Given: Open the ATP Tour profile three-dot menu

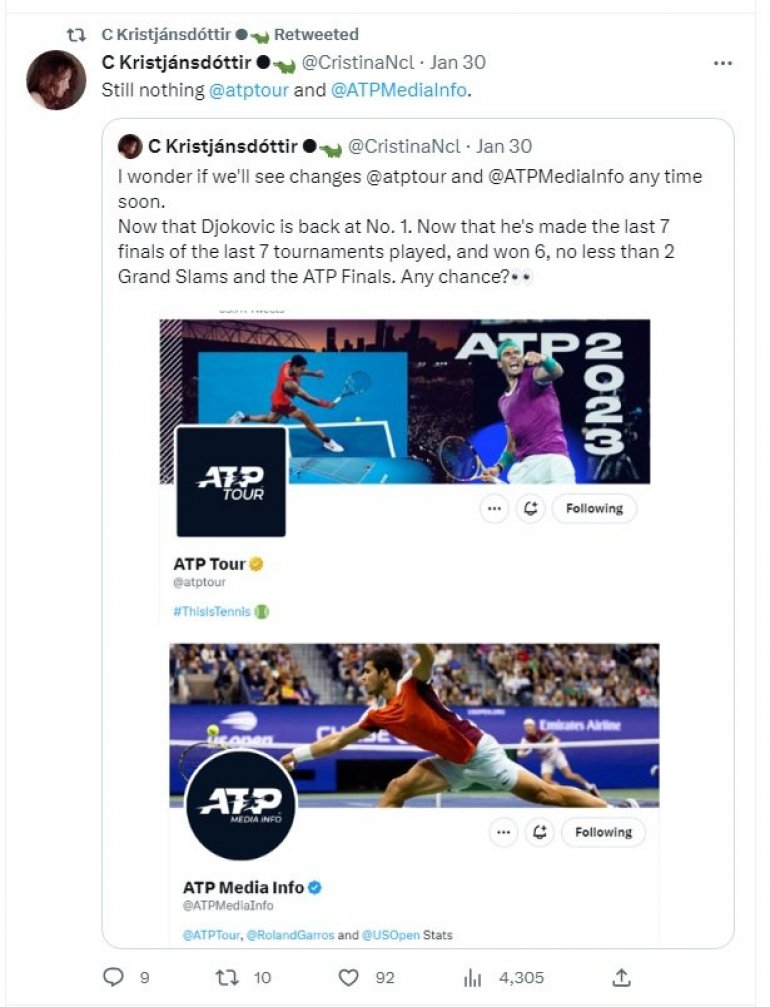Looking at the screenshot, I should pyautogui.click(x=494, y=509).
